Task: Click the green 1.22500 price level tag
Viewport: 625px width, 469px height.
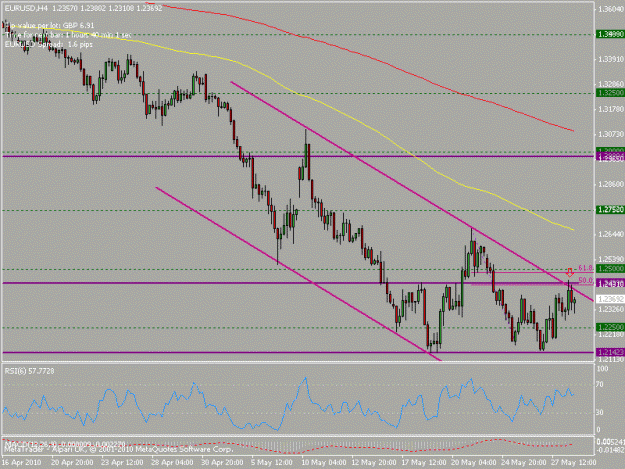Action: pyautogui.click(x=610, y=327)
